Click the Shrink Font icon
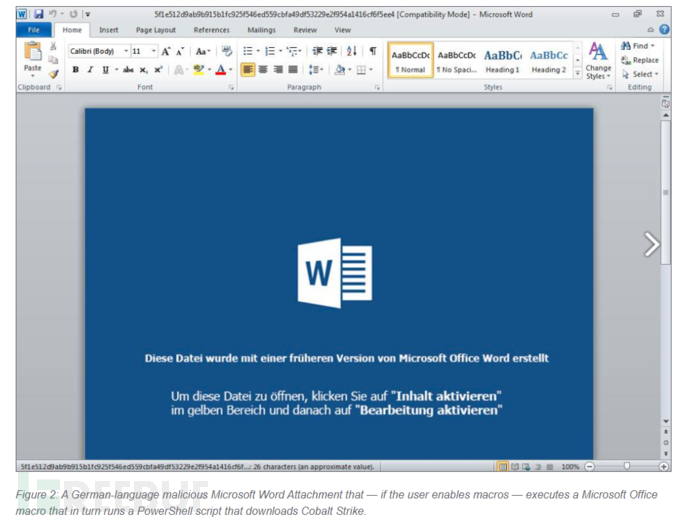Screen dimensions: 690x521 [x=180, y=51]
